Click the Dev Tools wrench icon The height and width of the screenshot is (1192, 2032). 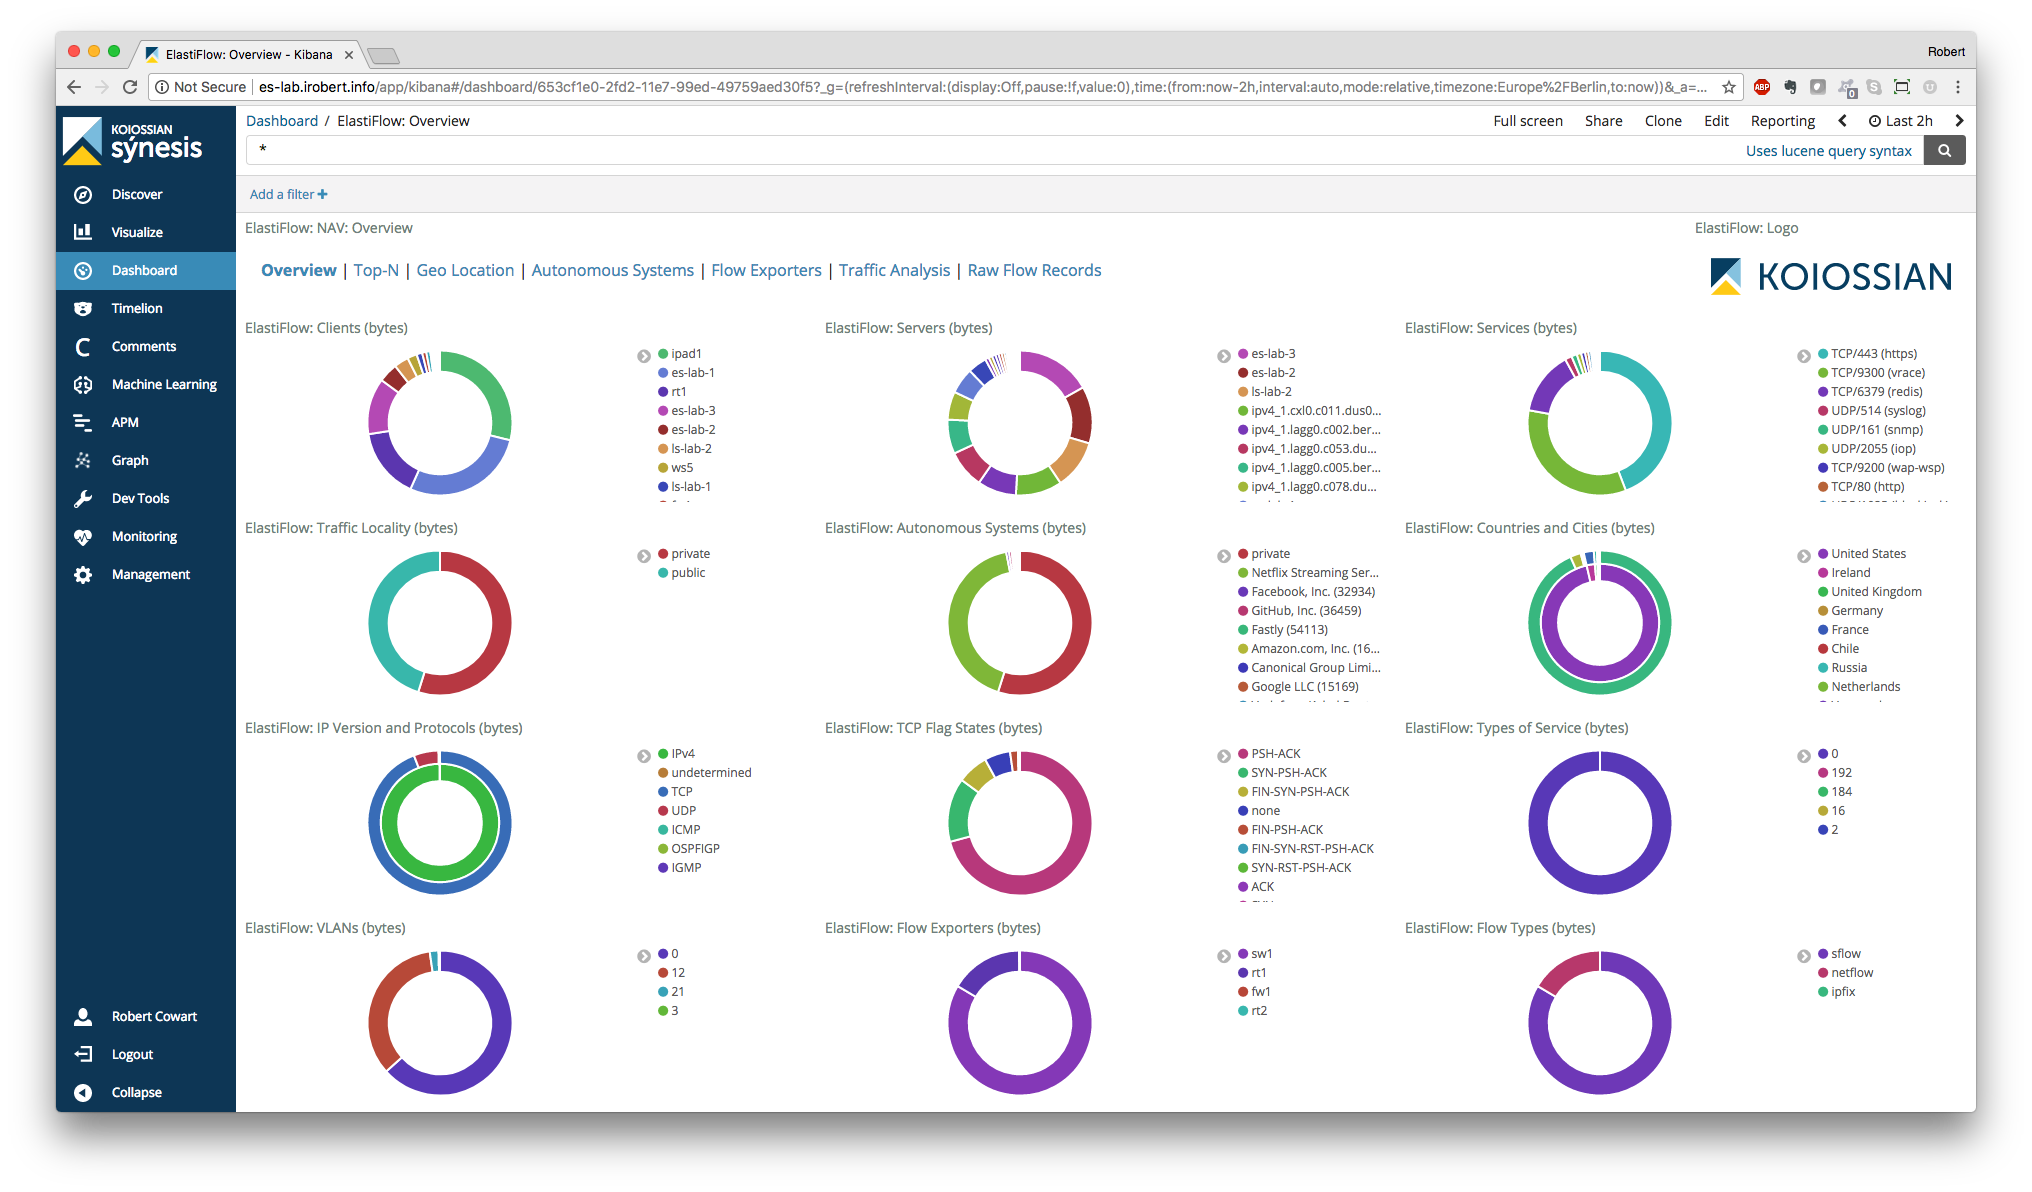tap(83, 499)
